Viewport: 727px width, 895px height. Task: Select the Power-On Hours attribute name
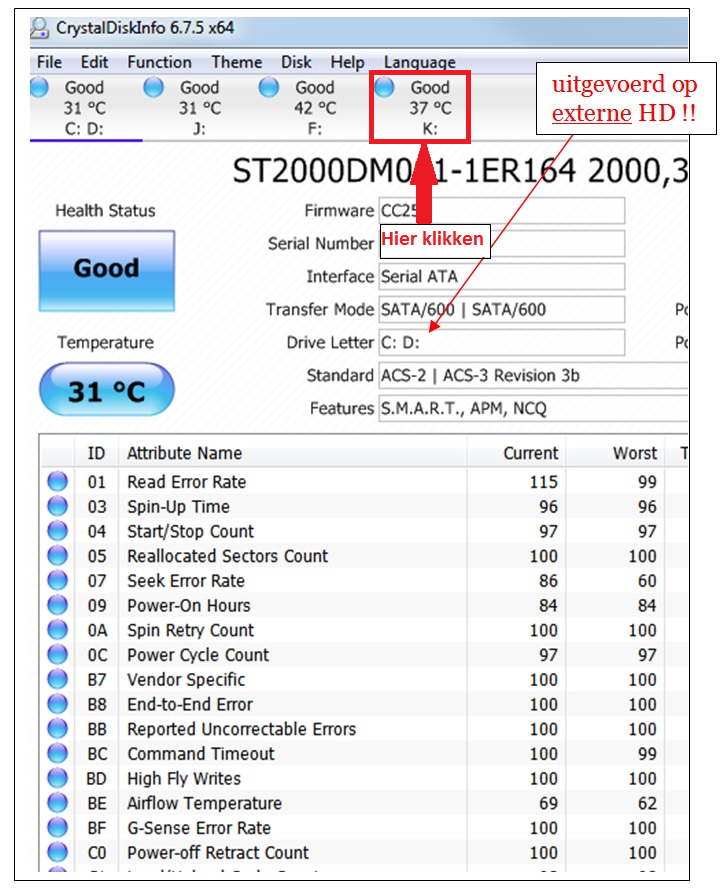[x=189, y=606]
